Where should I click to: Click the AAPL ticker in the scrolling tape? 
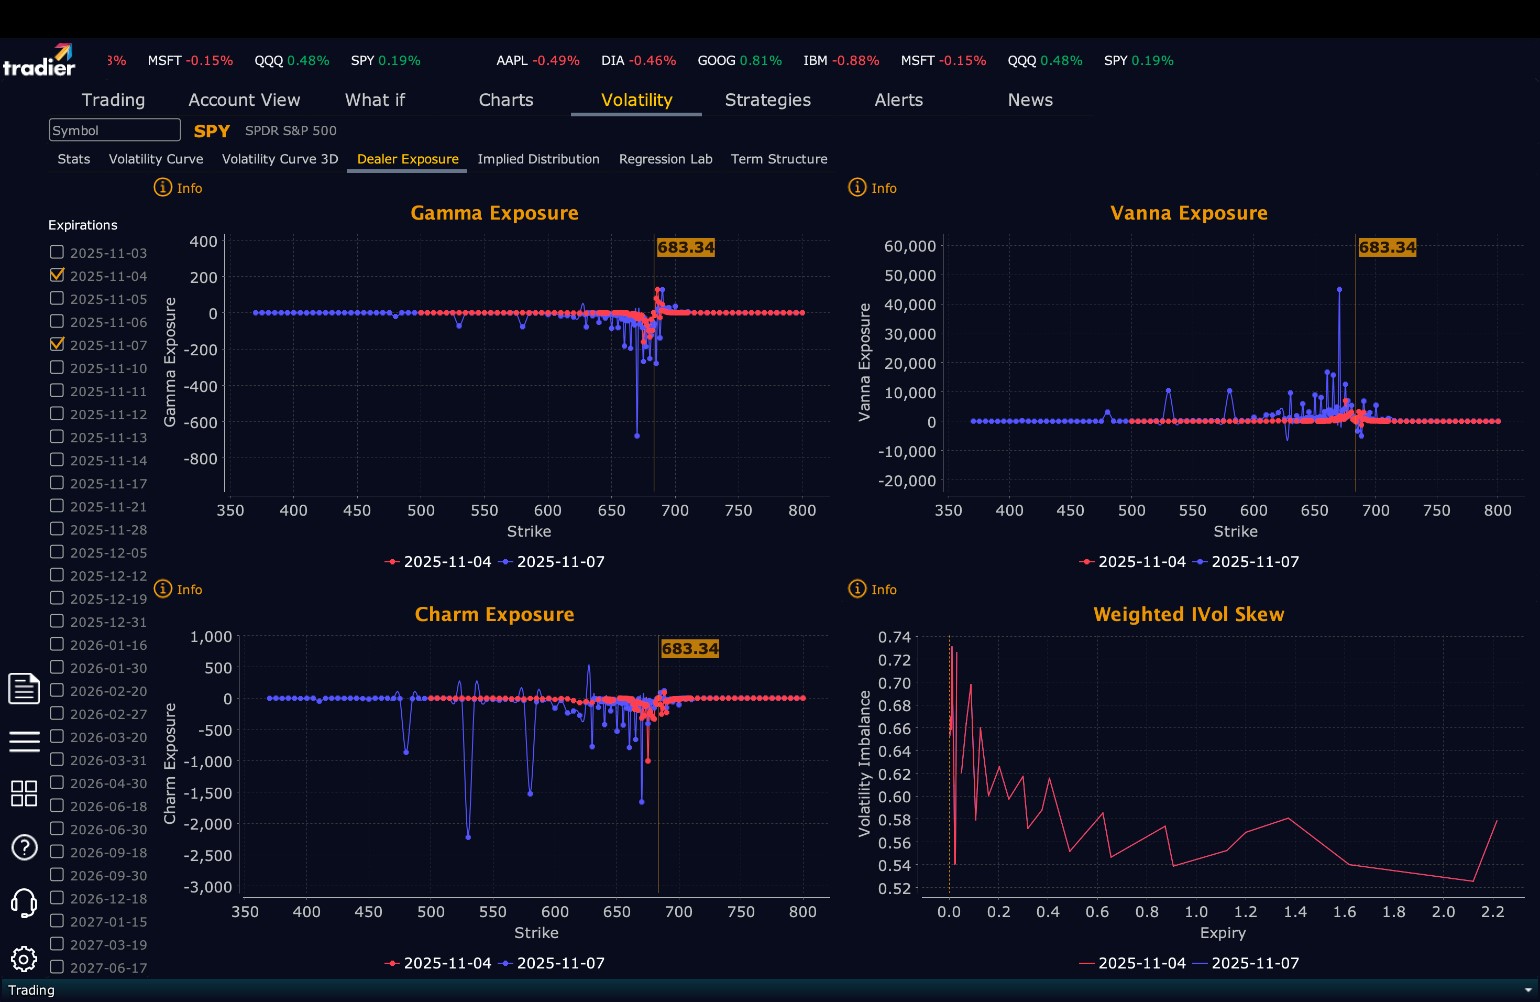512,61
